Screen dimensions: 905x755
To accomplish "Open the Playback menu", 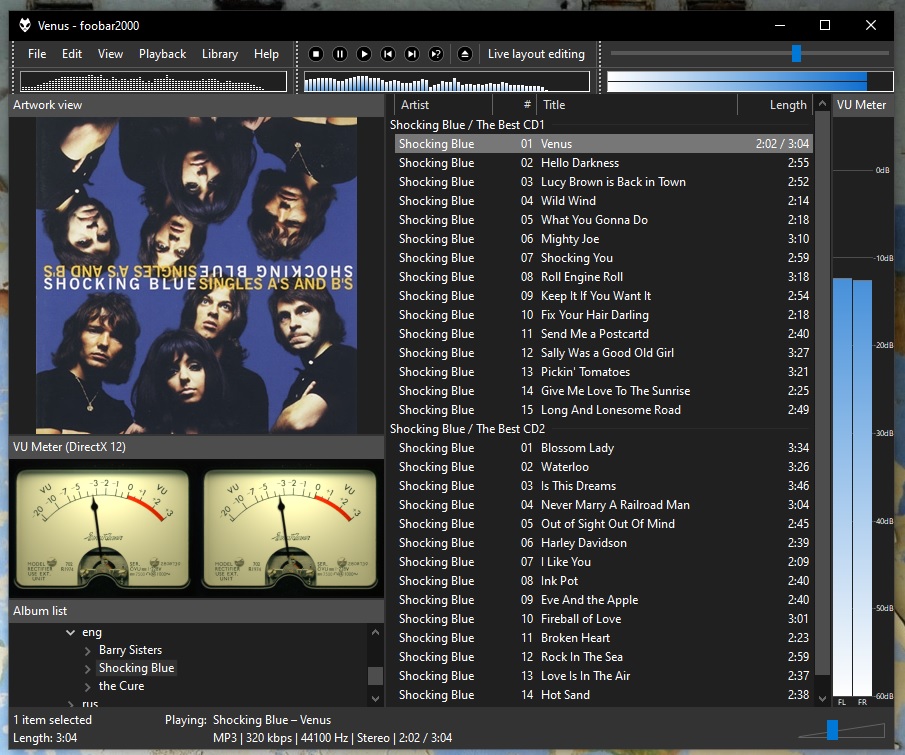I will (x=162, y=54).
